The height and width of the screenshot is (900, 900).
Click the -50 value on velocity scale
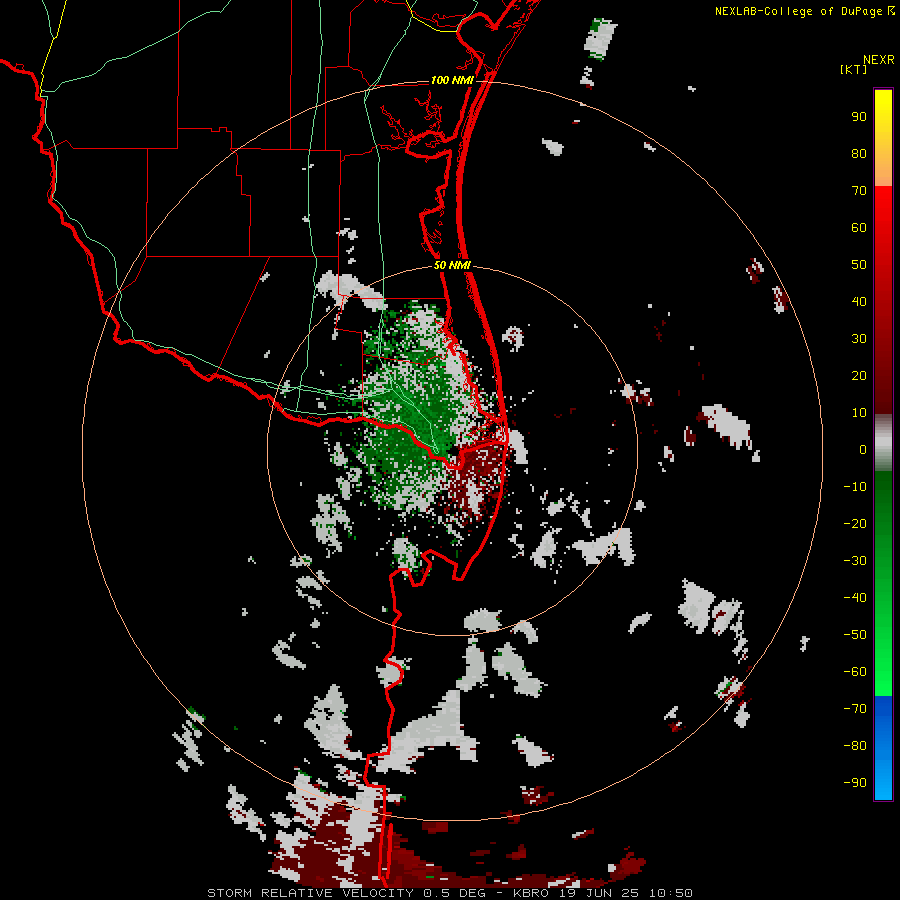point(855,635)
